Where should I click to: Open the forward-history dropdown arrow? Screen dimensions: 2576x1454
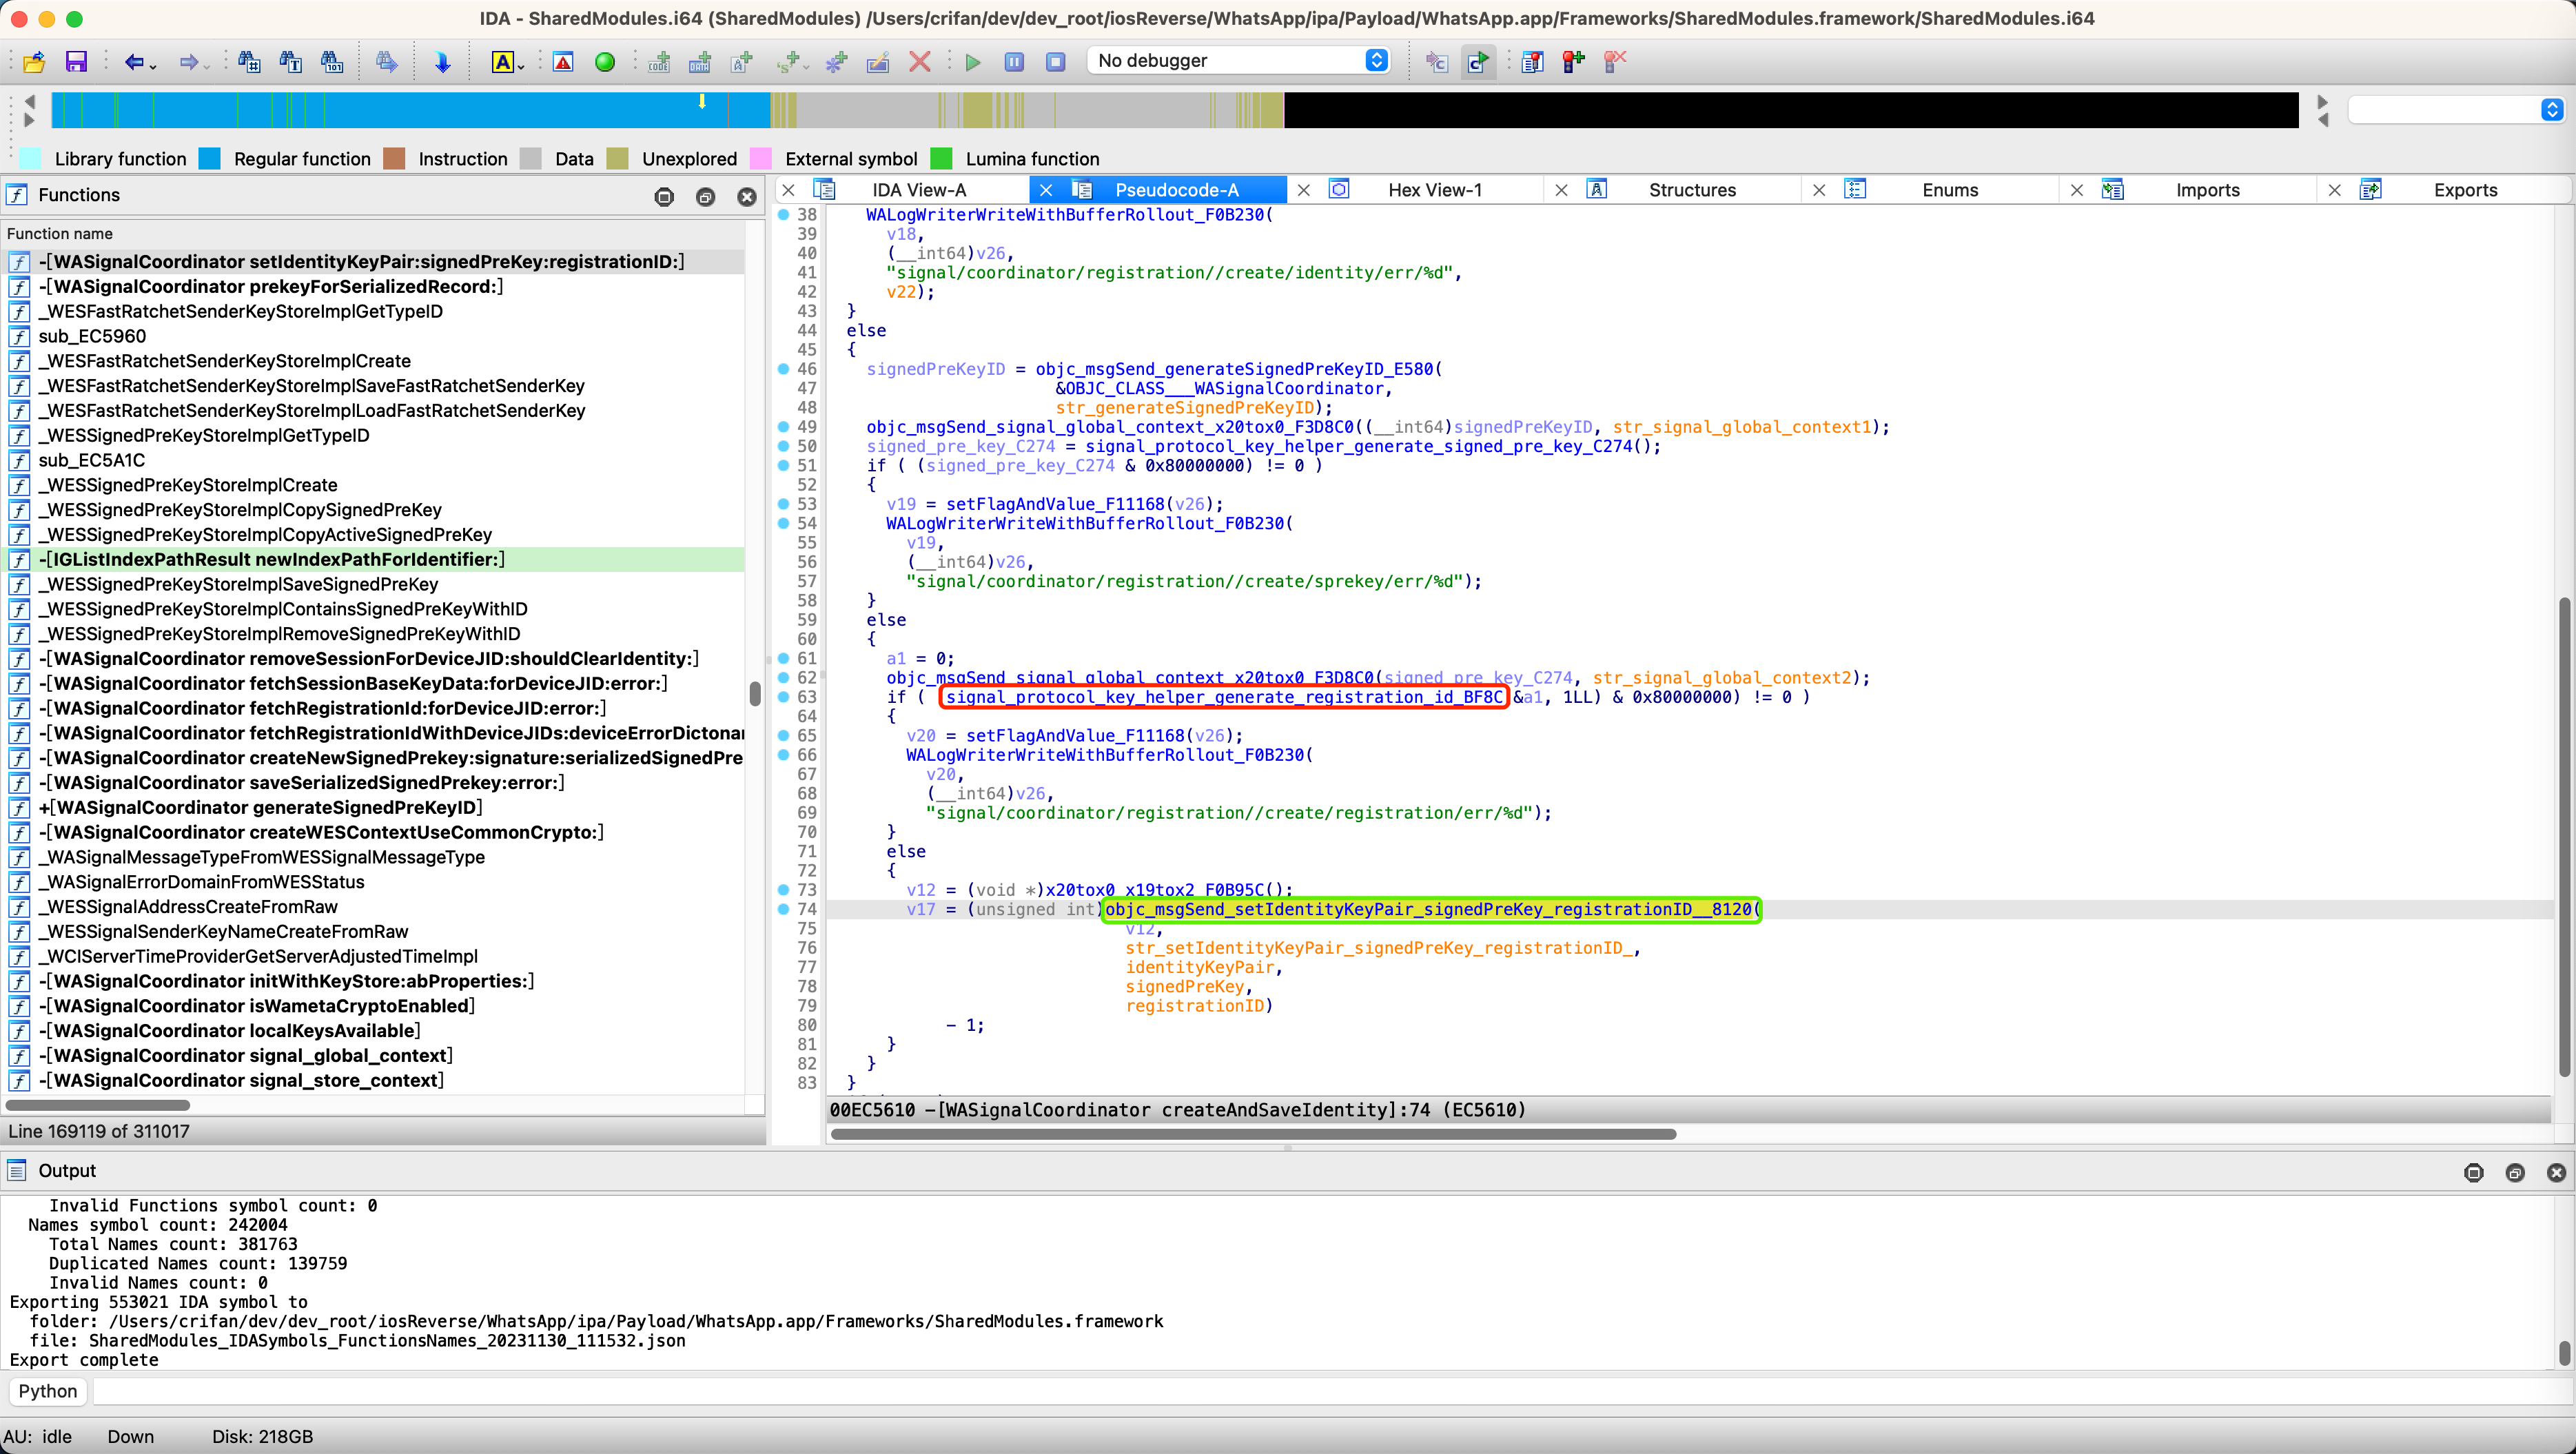pyautogui.click(x=207, y=66)
